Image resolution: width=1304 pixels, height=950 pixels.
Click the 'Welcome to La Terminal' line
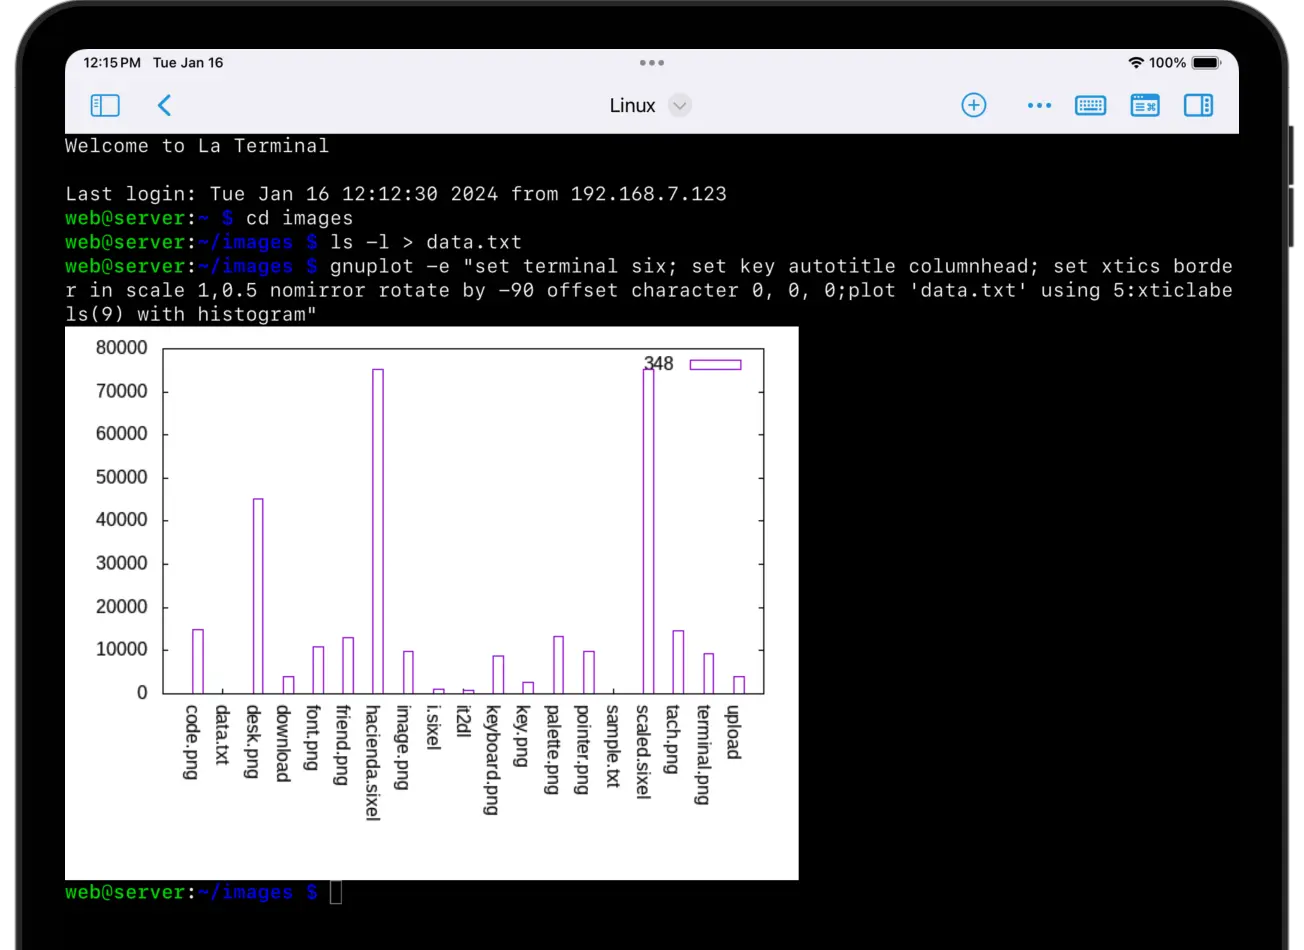point(197,146)
